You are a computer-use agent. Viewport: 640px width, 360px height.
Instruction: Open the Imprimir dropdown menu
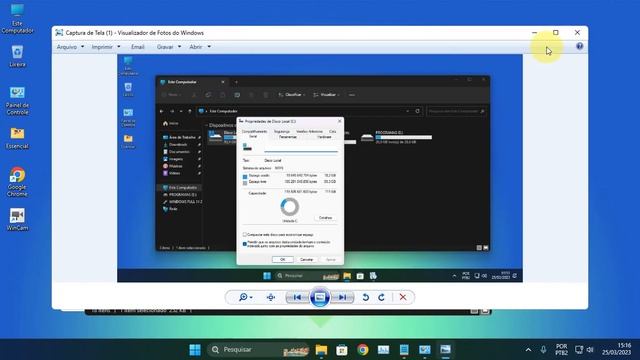tap(106, 47)
